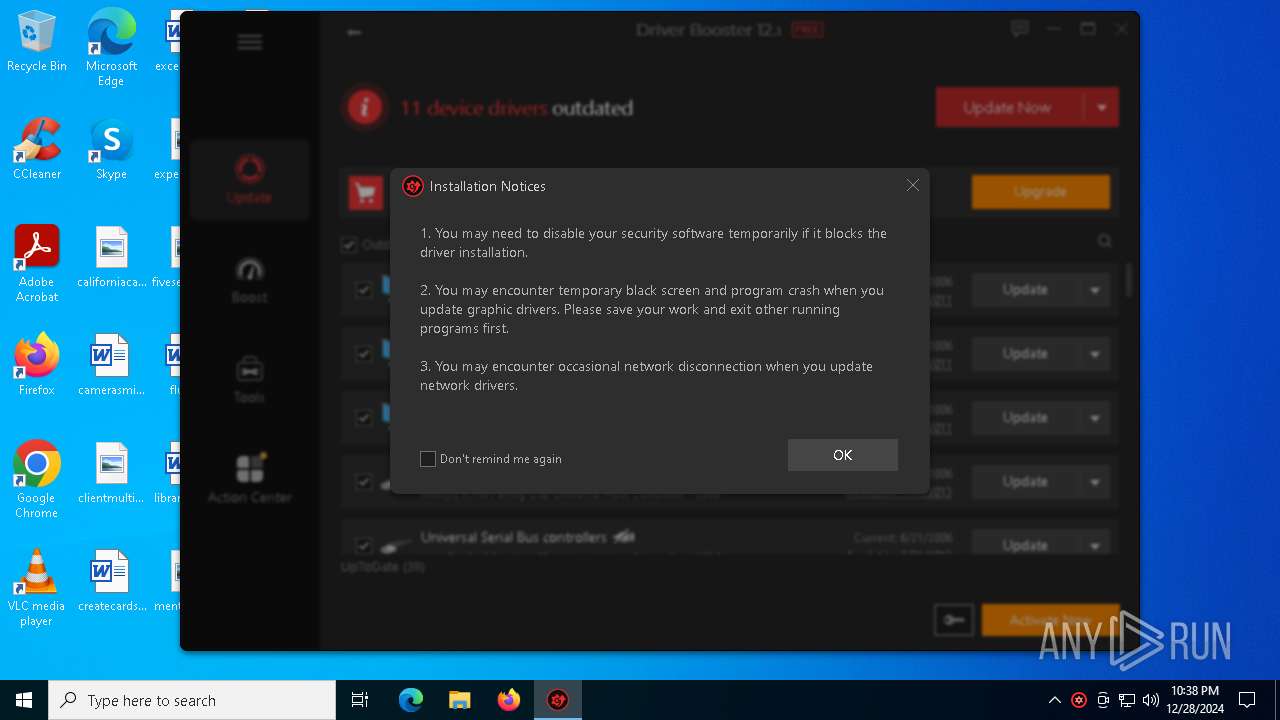Image resolution: width=1280 pixels, height=720 pixels.
Task: Select the Microsoft Edge desktop shortcut
Action: (111, 48)
